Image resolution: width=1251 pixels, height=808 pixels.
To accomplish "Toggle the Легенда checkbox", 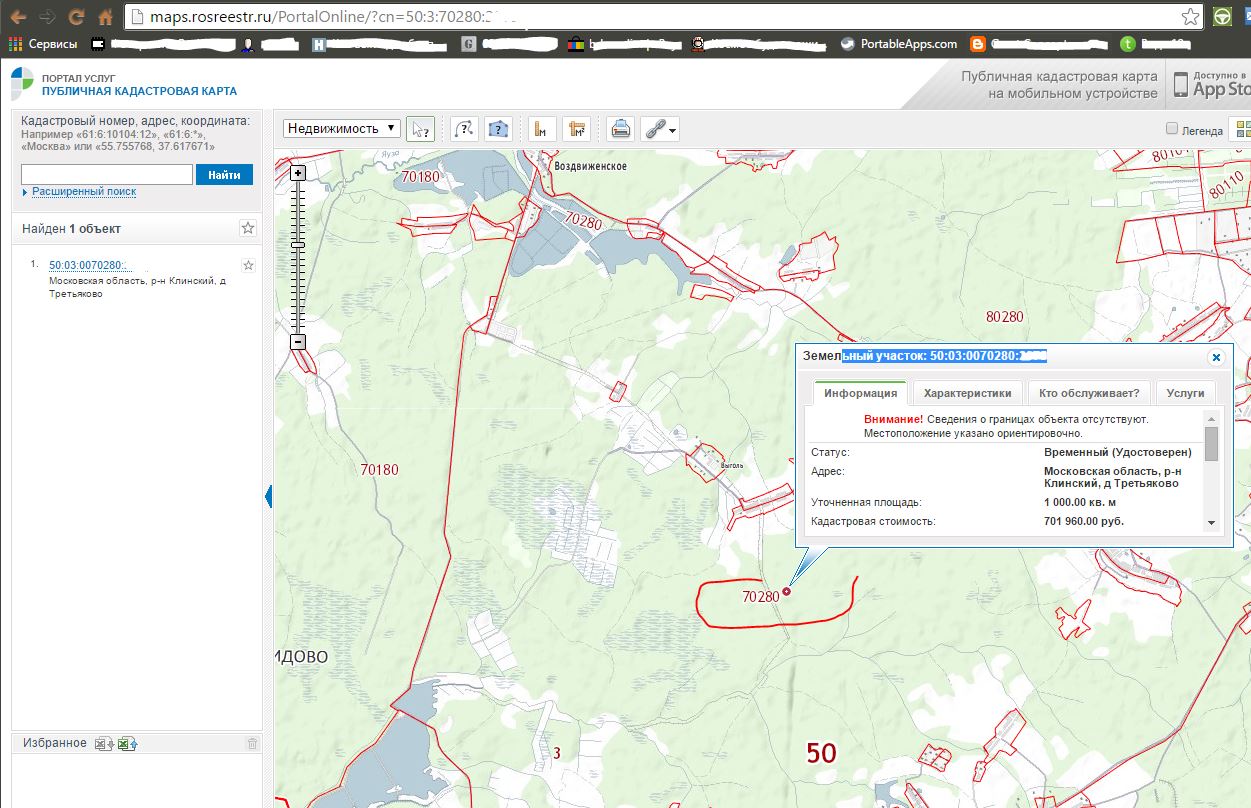I will coord(1172,129).
